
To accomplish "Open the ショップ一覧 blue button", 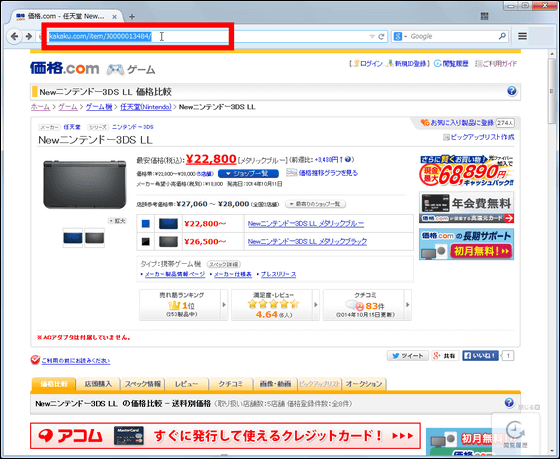I will click(248, 174).
